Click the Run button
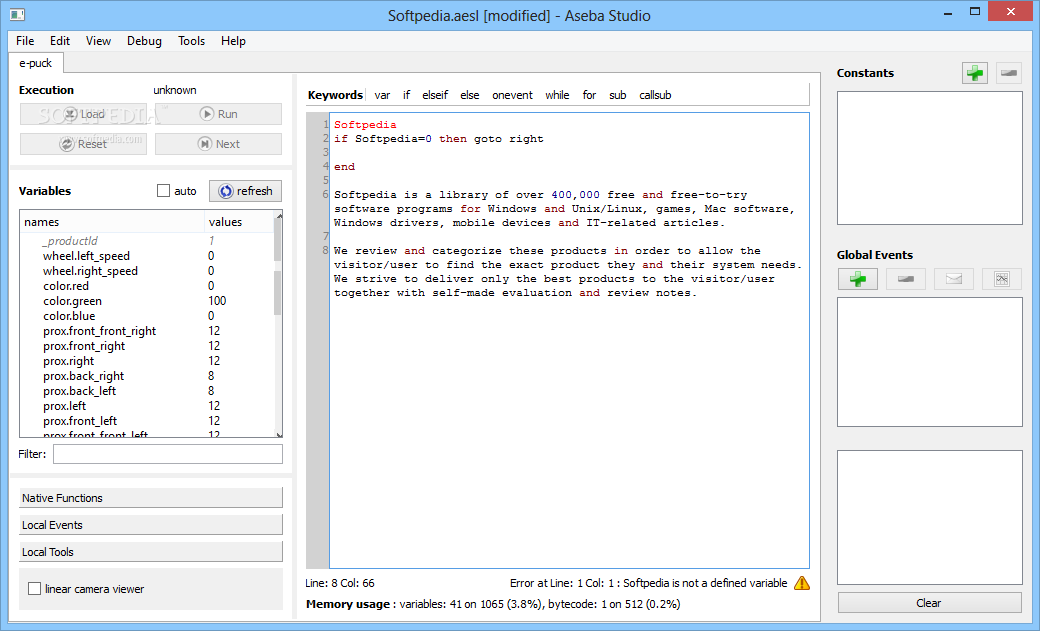This screenshot has width=1040, height=631. tap(218, 114)
